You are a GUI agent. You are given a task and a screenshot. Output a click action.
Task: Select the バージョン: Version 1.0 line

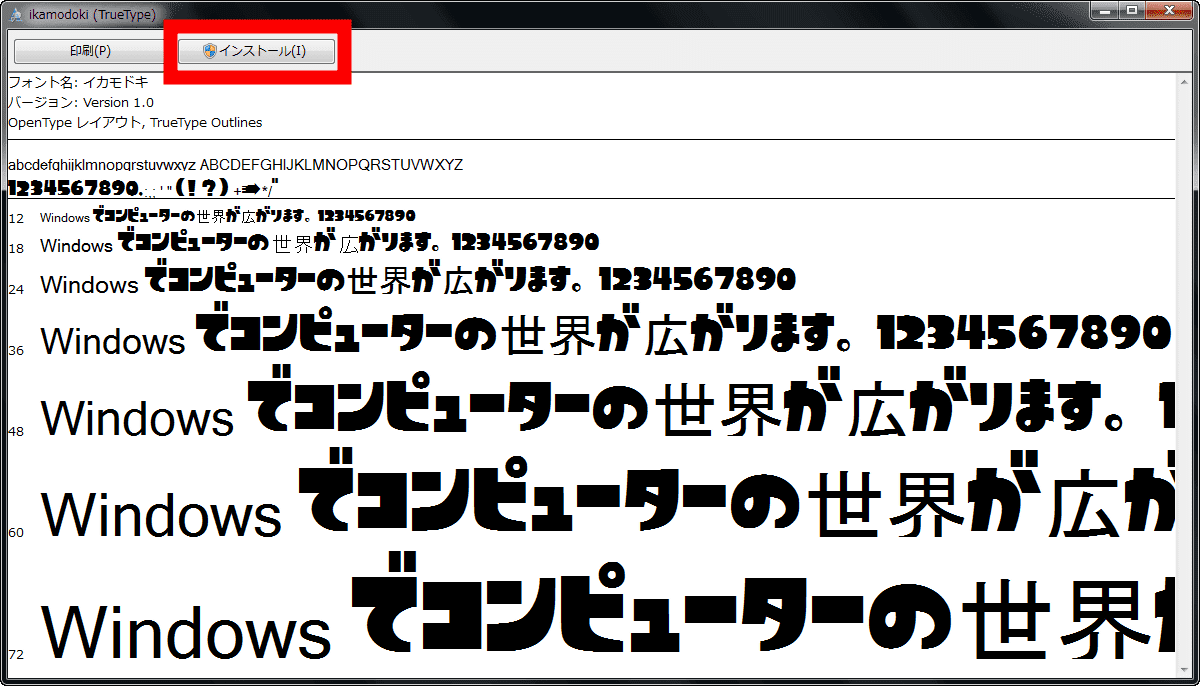coord(81,103)
